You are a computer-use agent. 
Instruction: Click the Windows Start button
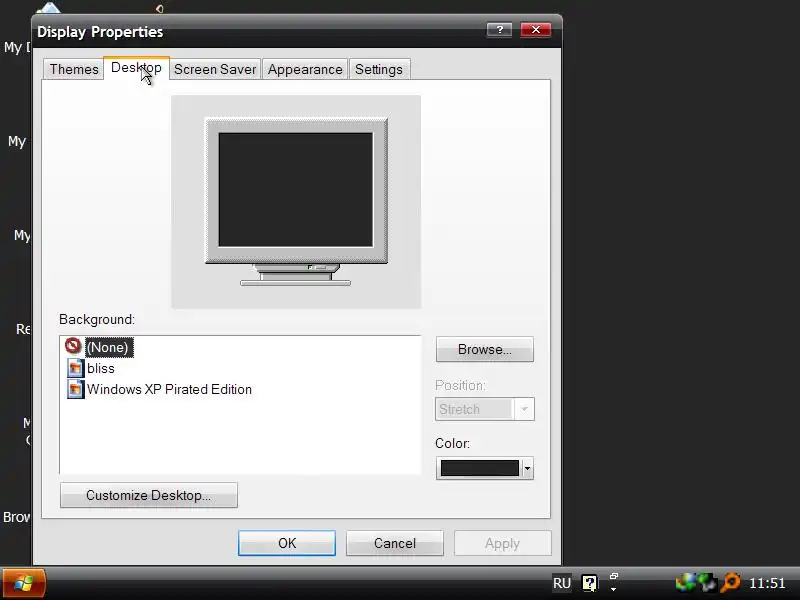pos(23,583)
